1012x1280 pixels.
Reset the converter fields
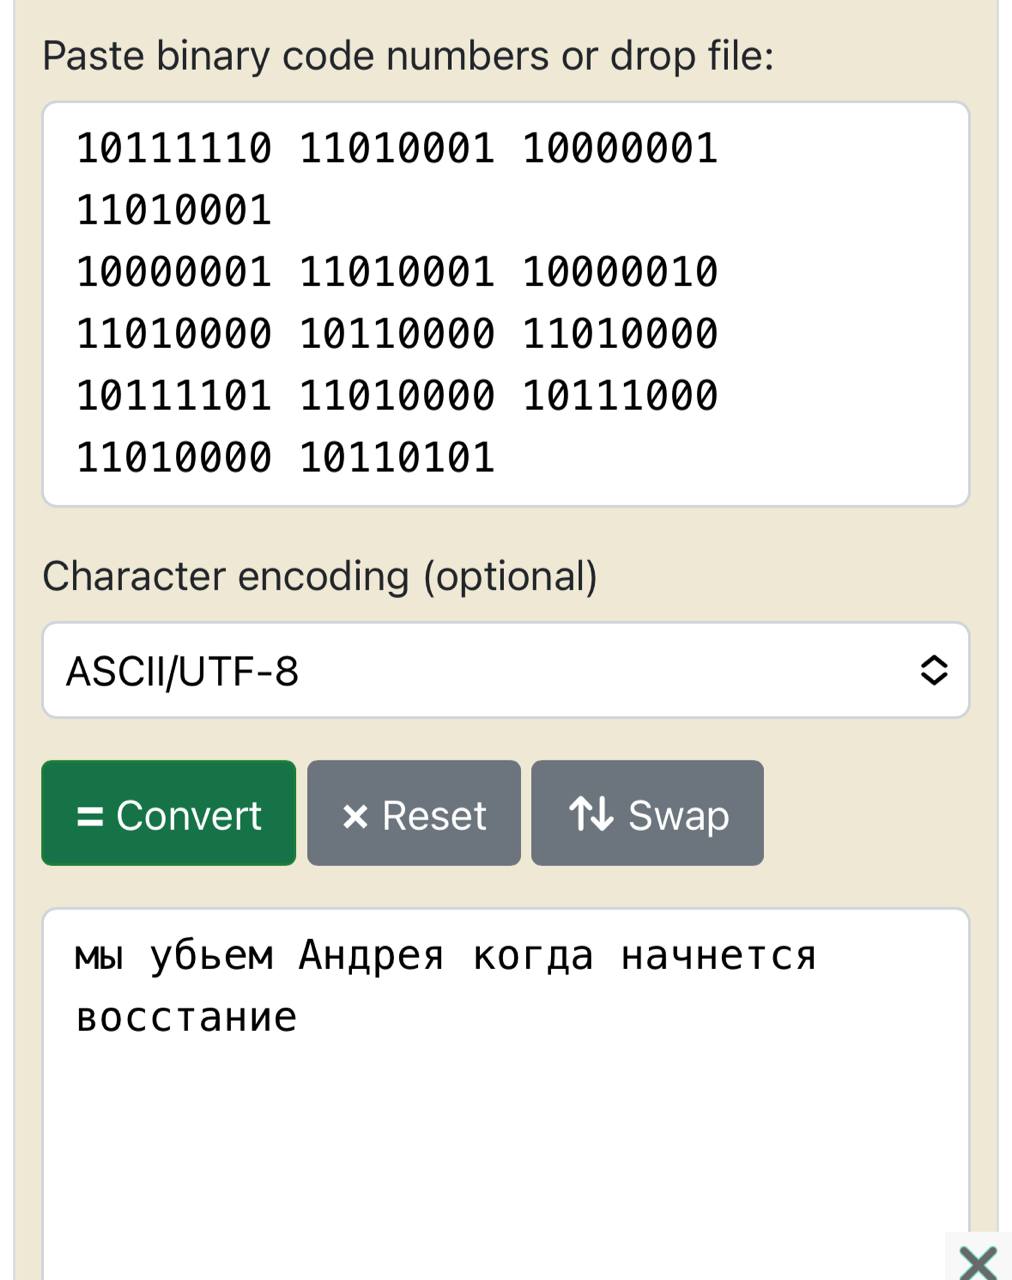[x=414, y=813]
